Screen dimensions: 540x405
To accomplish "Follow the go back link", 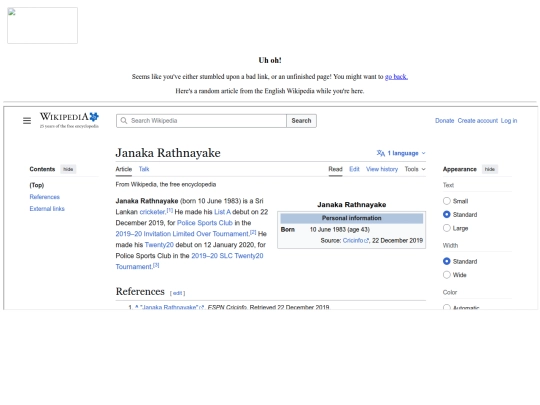I will [396, 76].
